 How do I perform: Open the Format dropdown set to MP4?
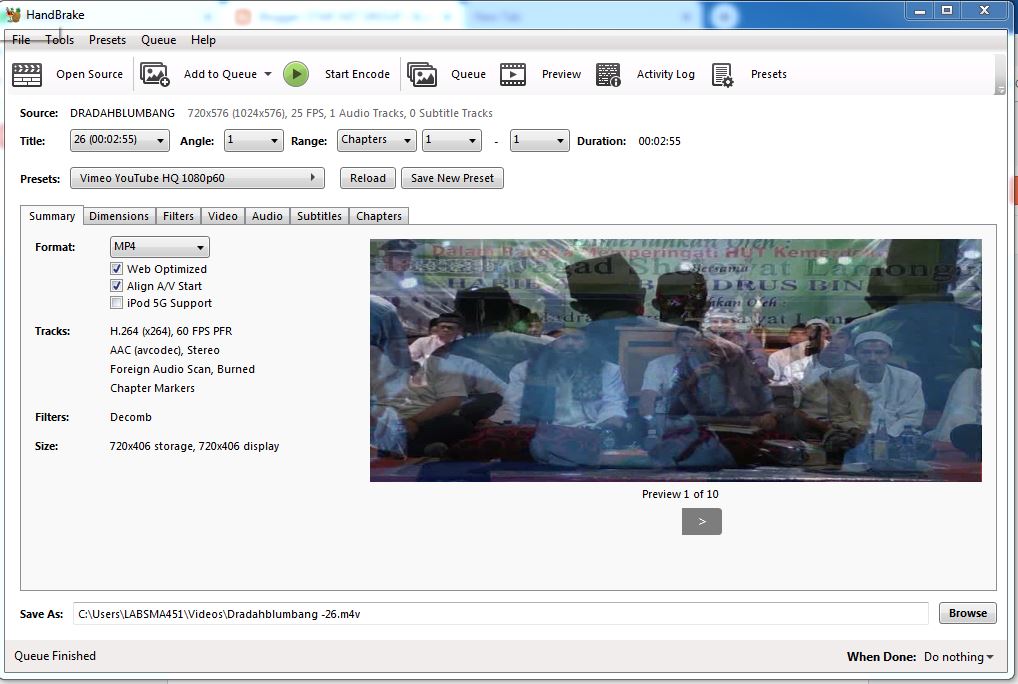coord(160,247)
